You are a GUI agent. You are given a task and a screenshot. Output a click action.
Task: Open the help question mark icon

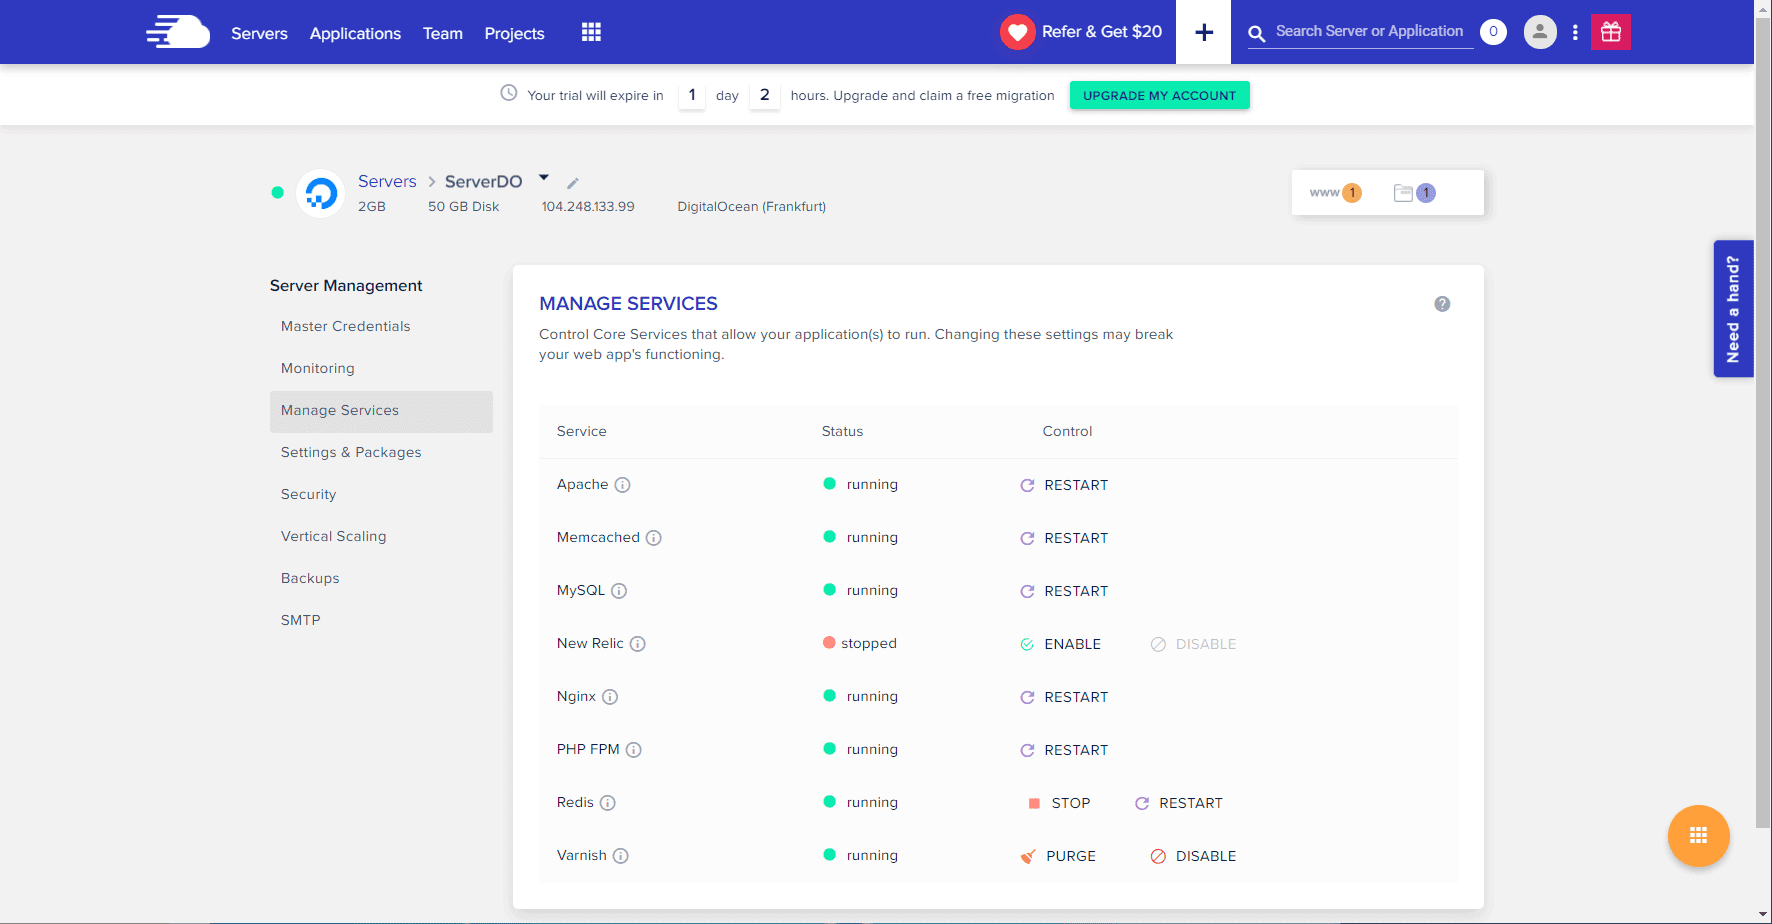click(1442, 304)
